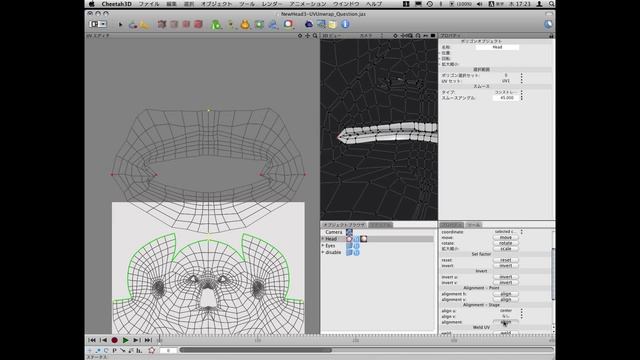Click the Time Machine clock menu bar icon
Screen dimensions: 640x360
pyautogui.click(x=430, y=4)
